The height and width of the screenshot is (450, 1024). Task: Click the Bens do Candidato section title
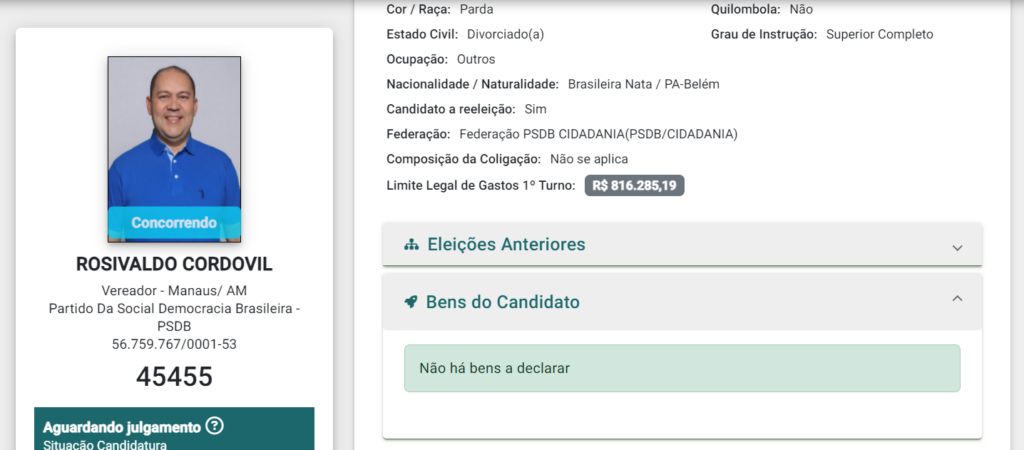(503, 302)
